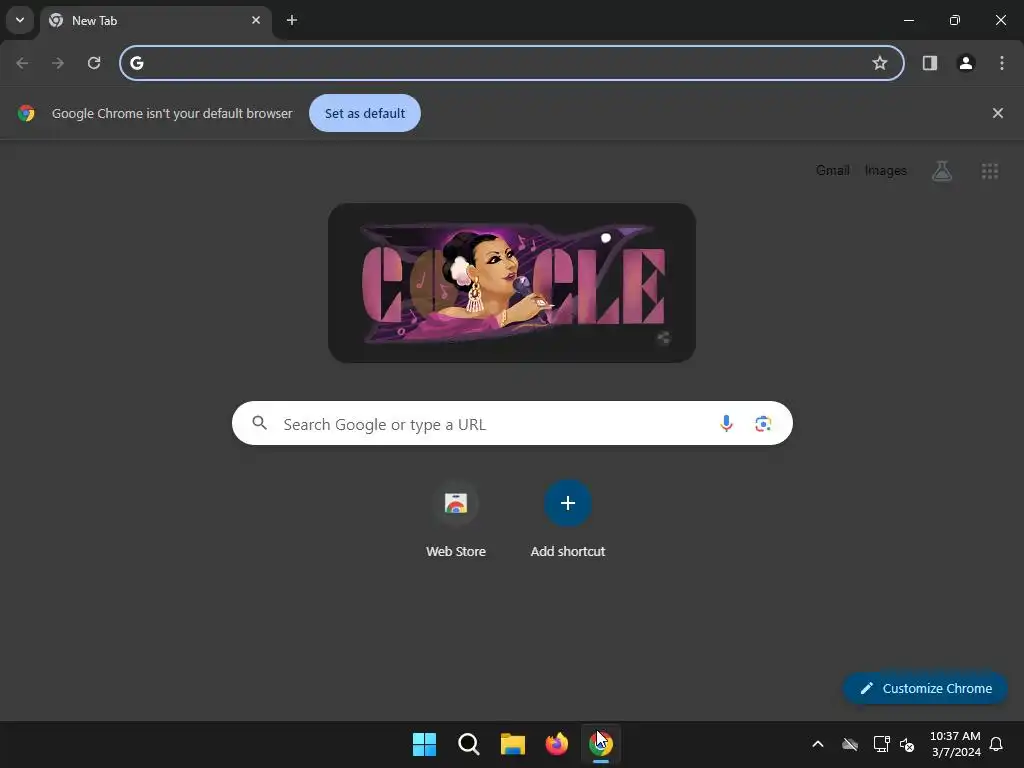
Task: Open Search Labs flask icon
Action: [x=942, y=170]
